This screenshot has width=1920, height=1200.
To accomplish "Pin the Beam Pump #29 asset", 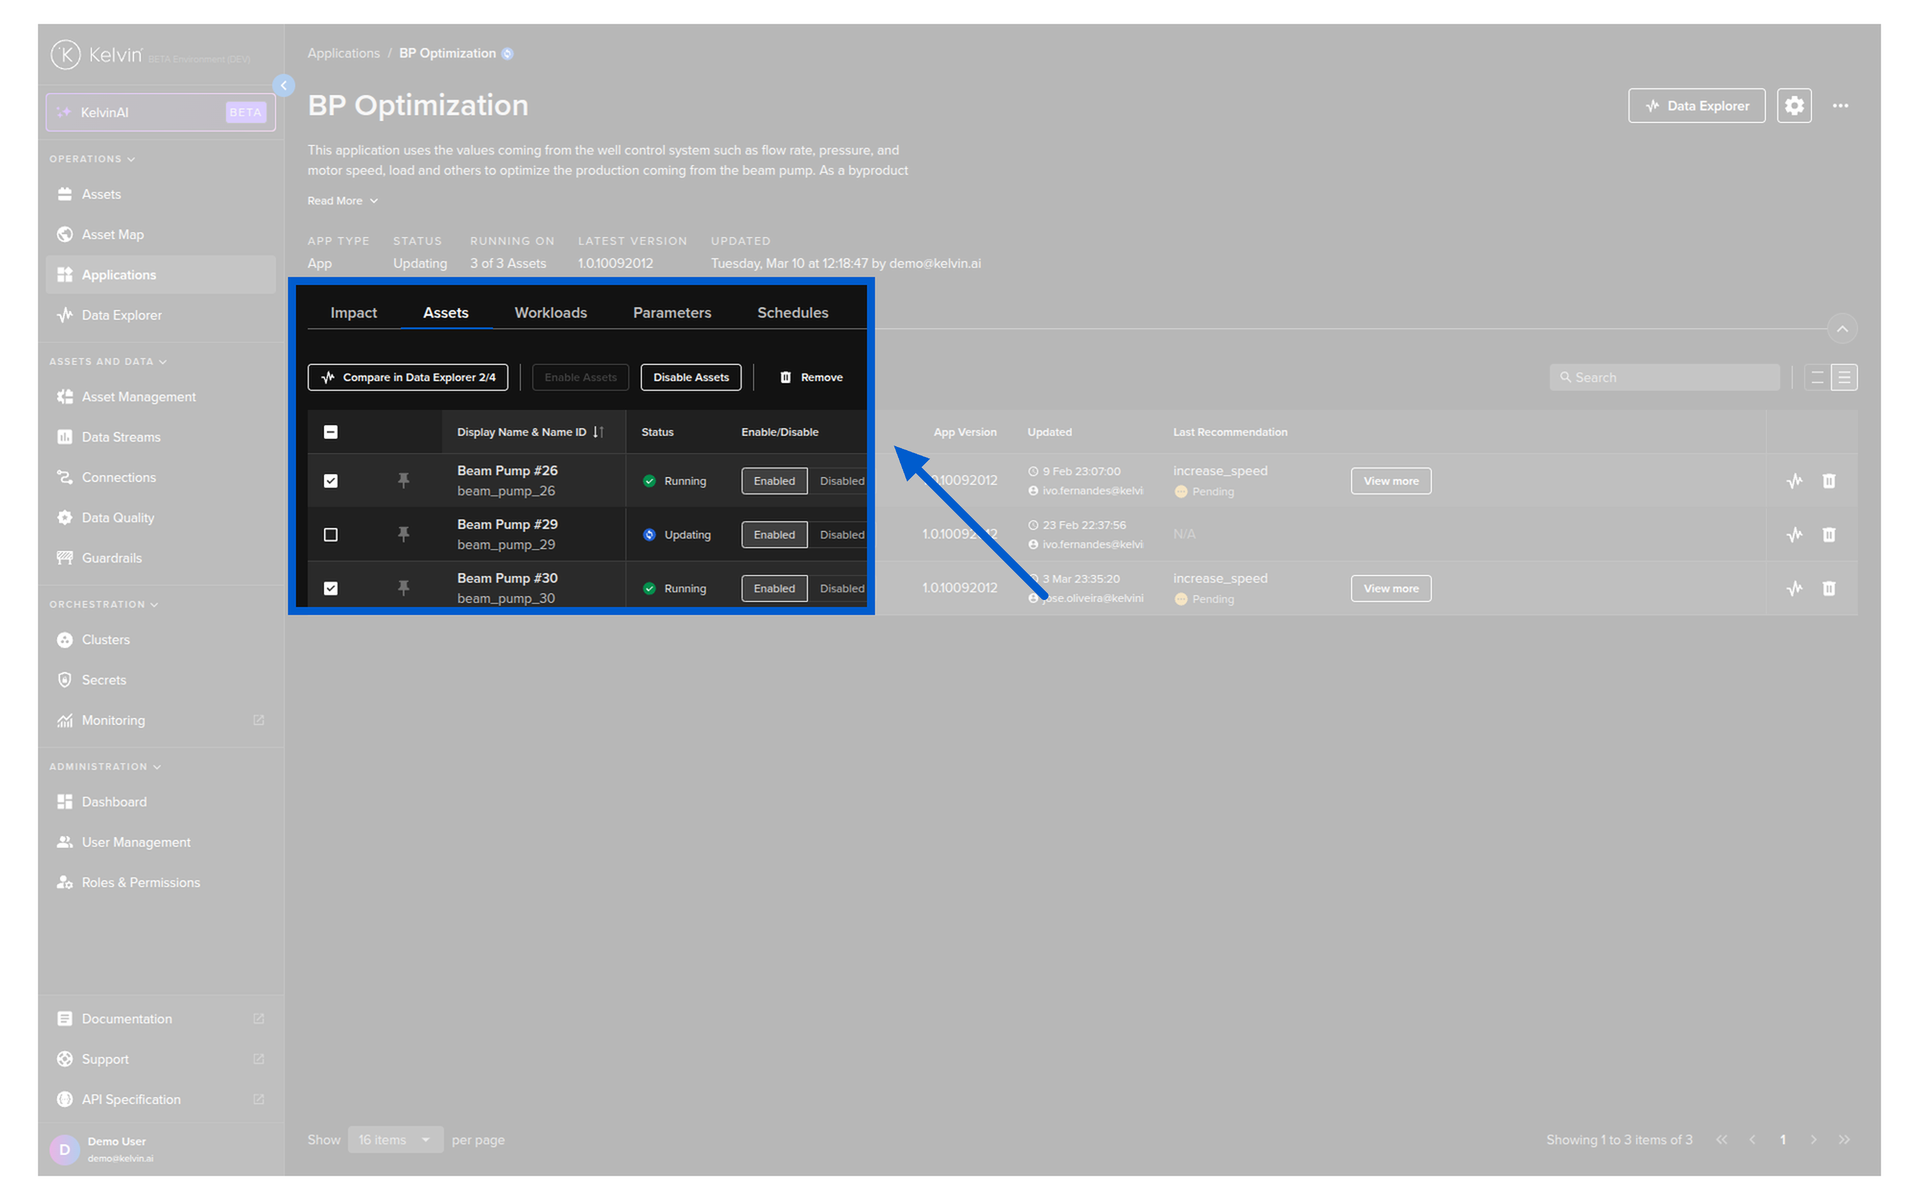I will tap(403, 535).
